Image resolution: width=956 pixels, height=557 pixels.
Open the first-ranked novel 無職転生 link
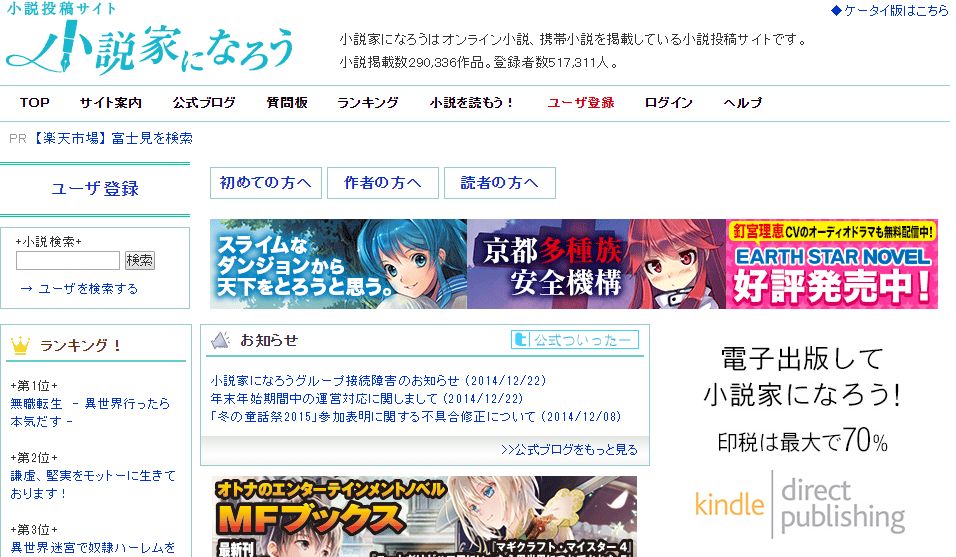[x=90, y=413]
